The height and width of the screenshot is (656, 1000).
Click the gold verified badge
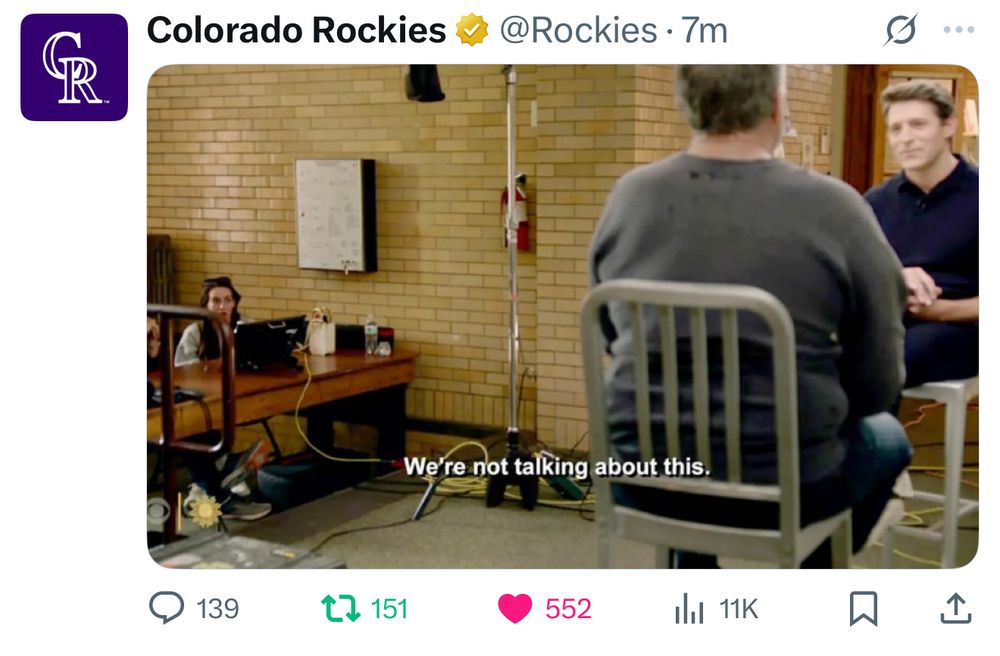(472, 29)
